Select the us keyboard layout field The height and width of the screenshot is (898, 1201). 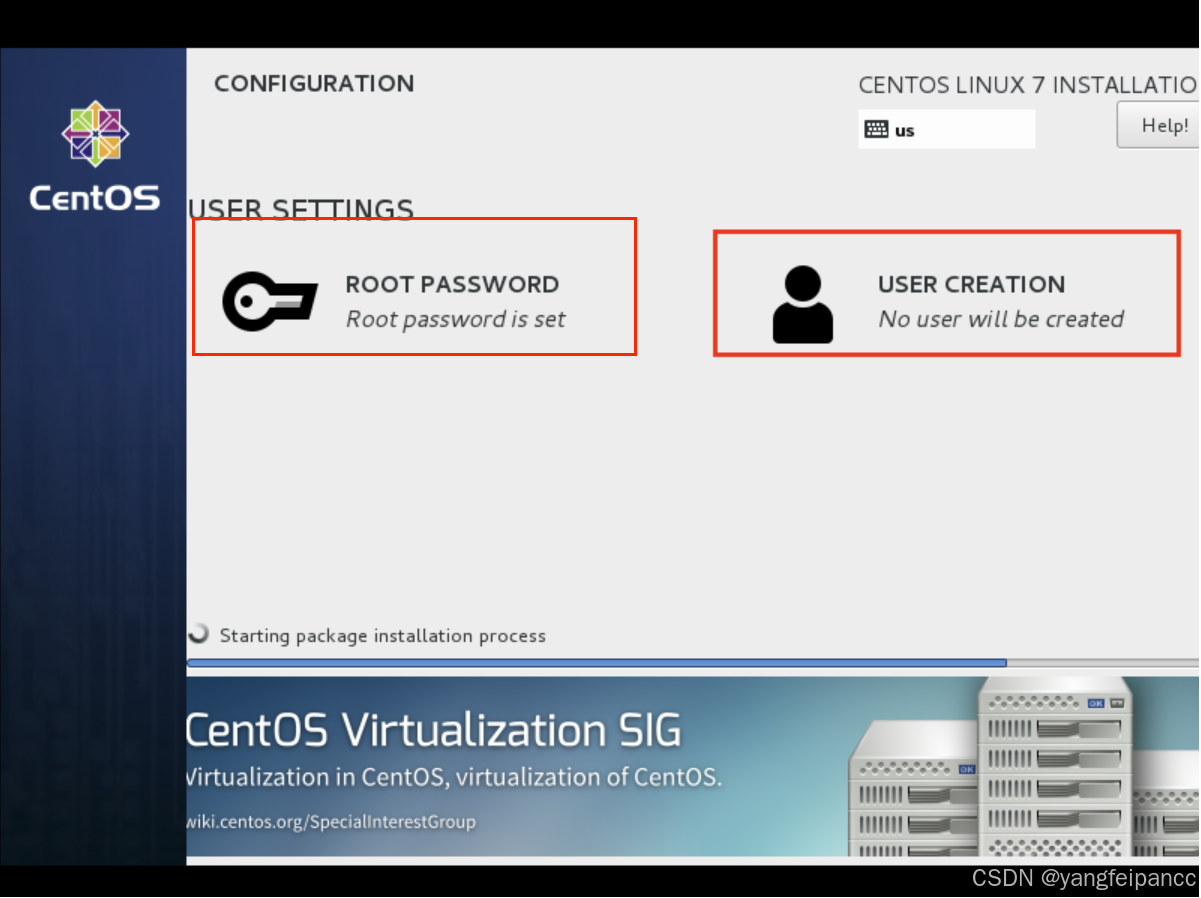[946, 129]
